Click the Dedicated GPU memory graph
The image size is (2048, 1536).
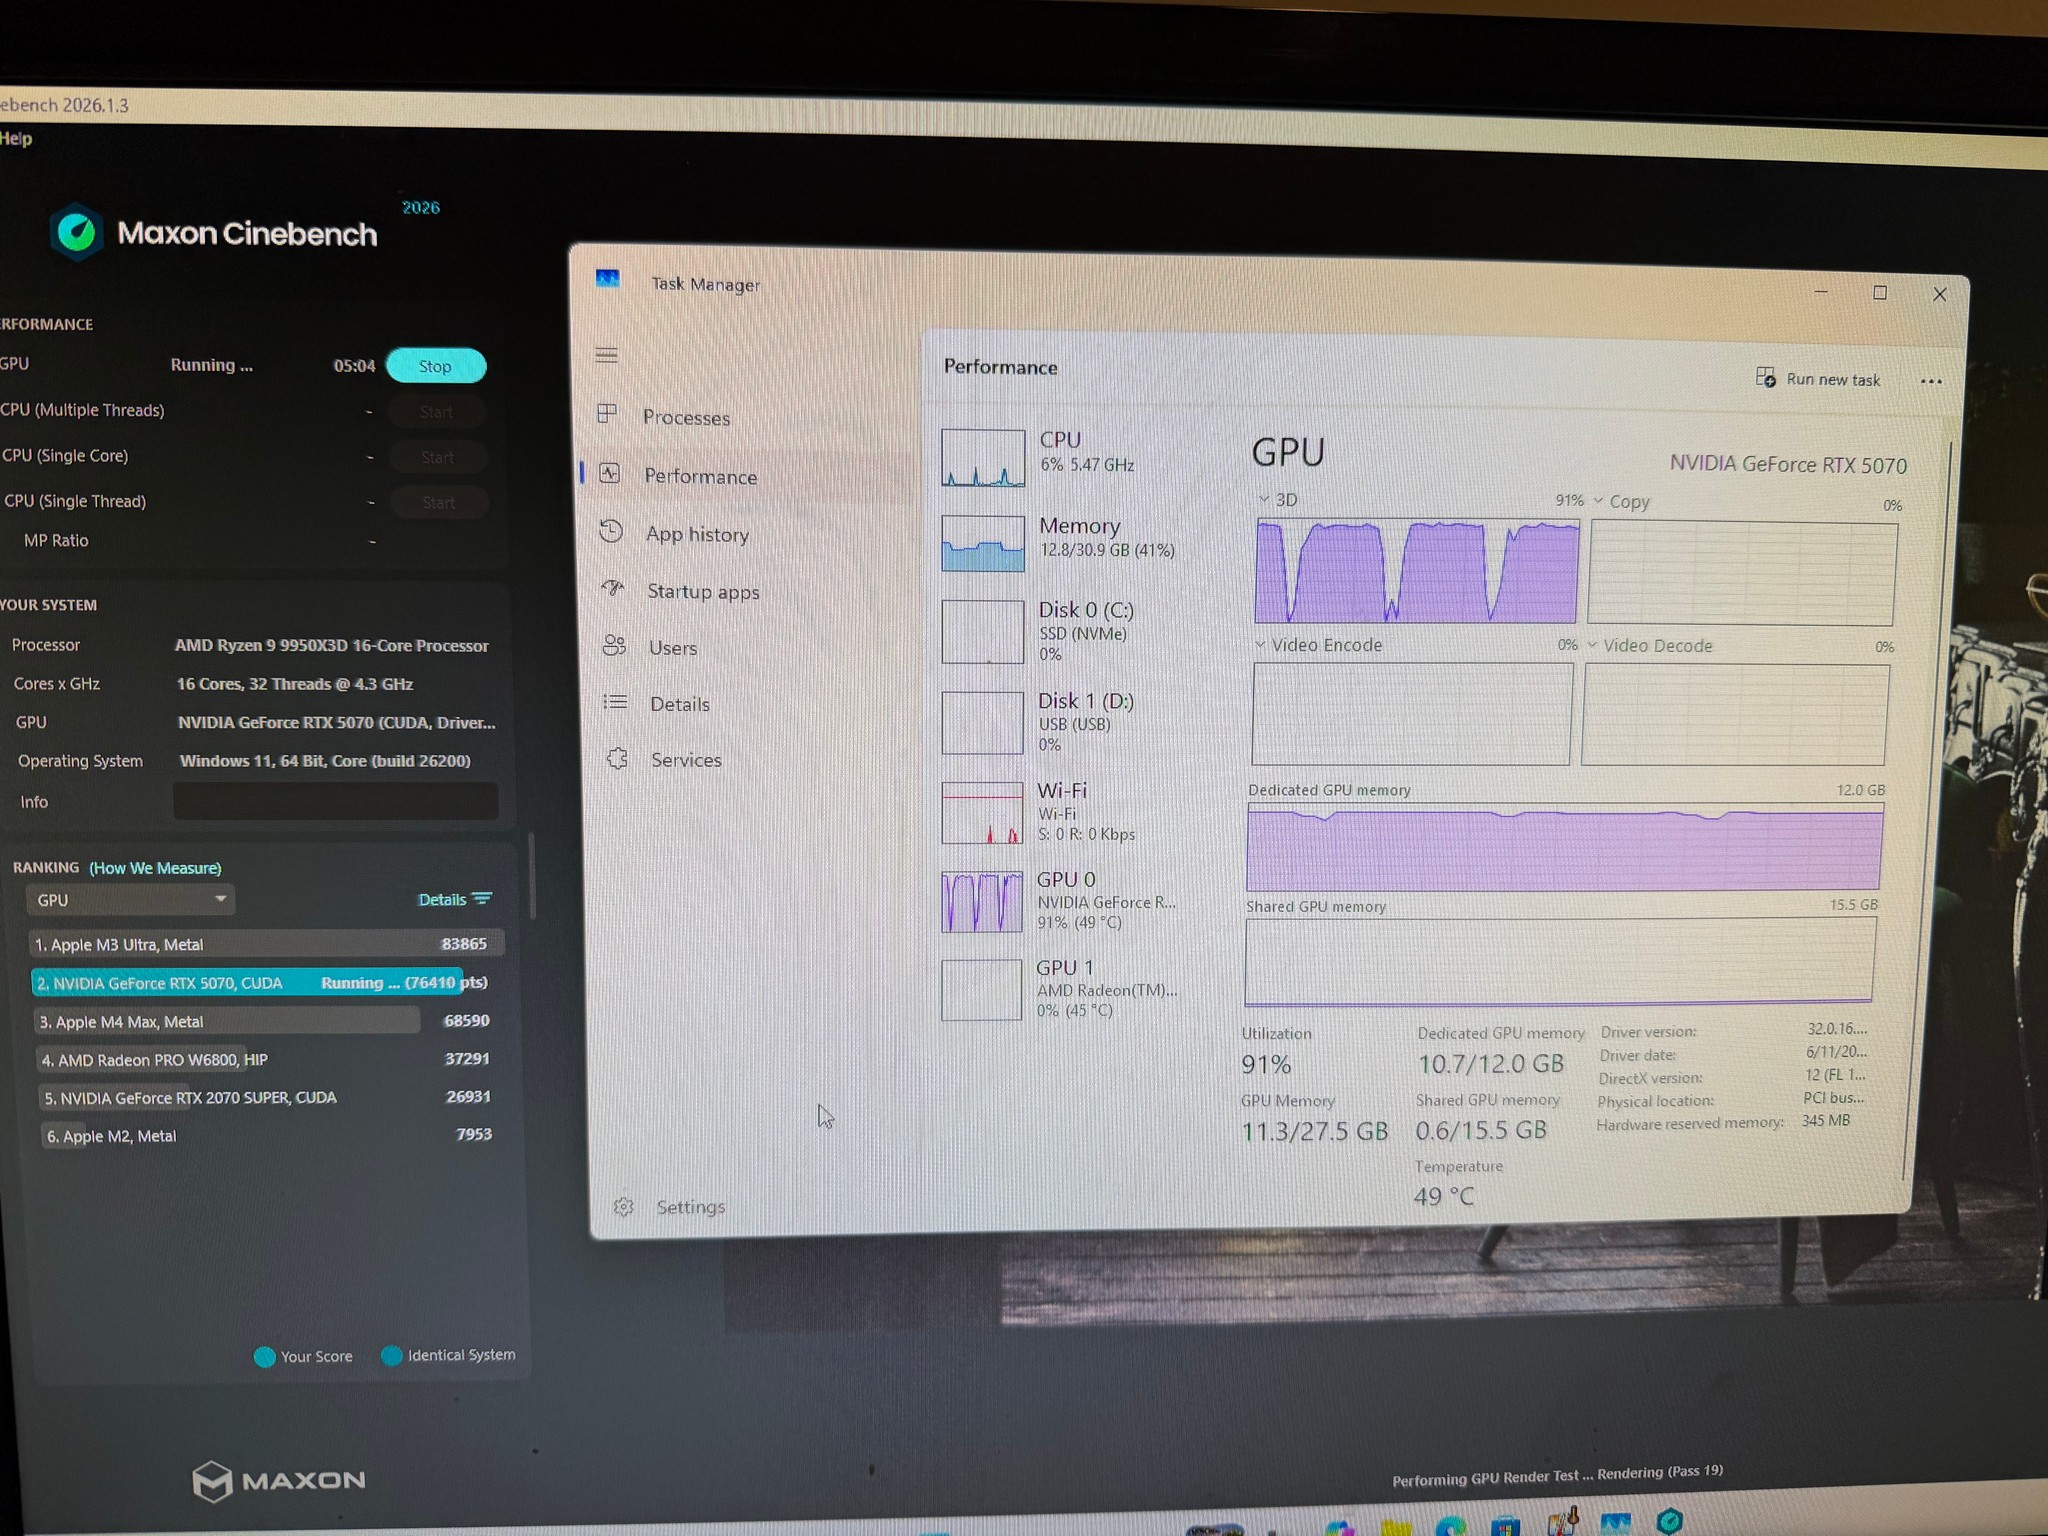1564,846
